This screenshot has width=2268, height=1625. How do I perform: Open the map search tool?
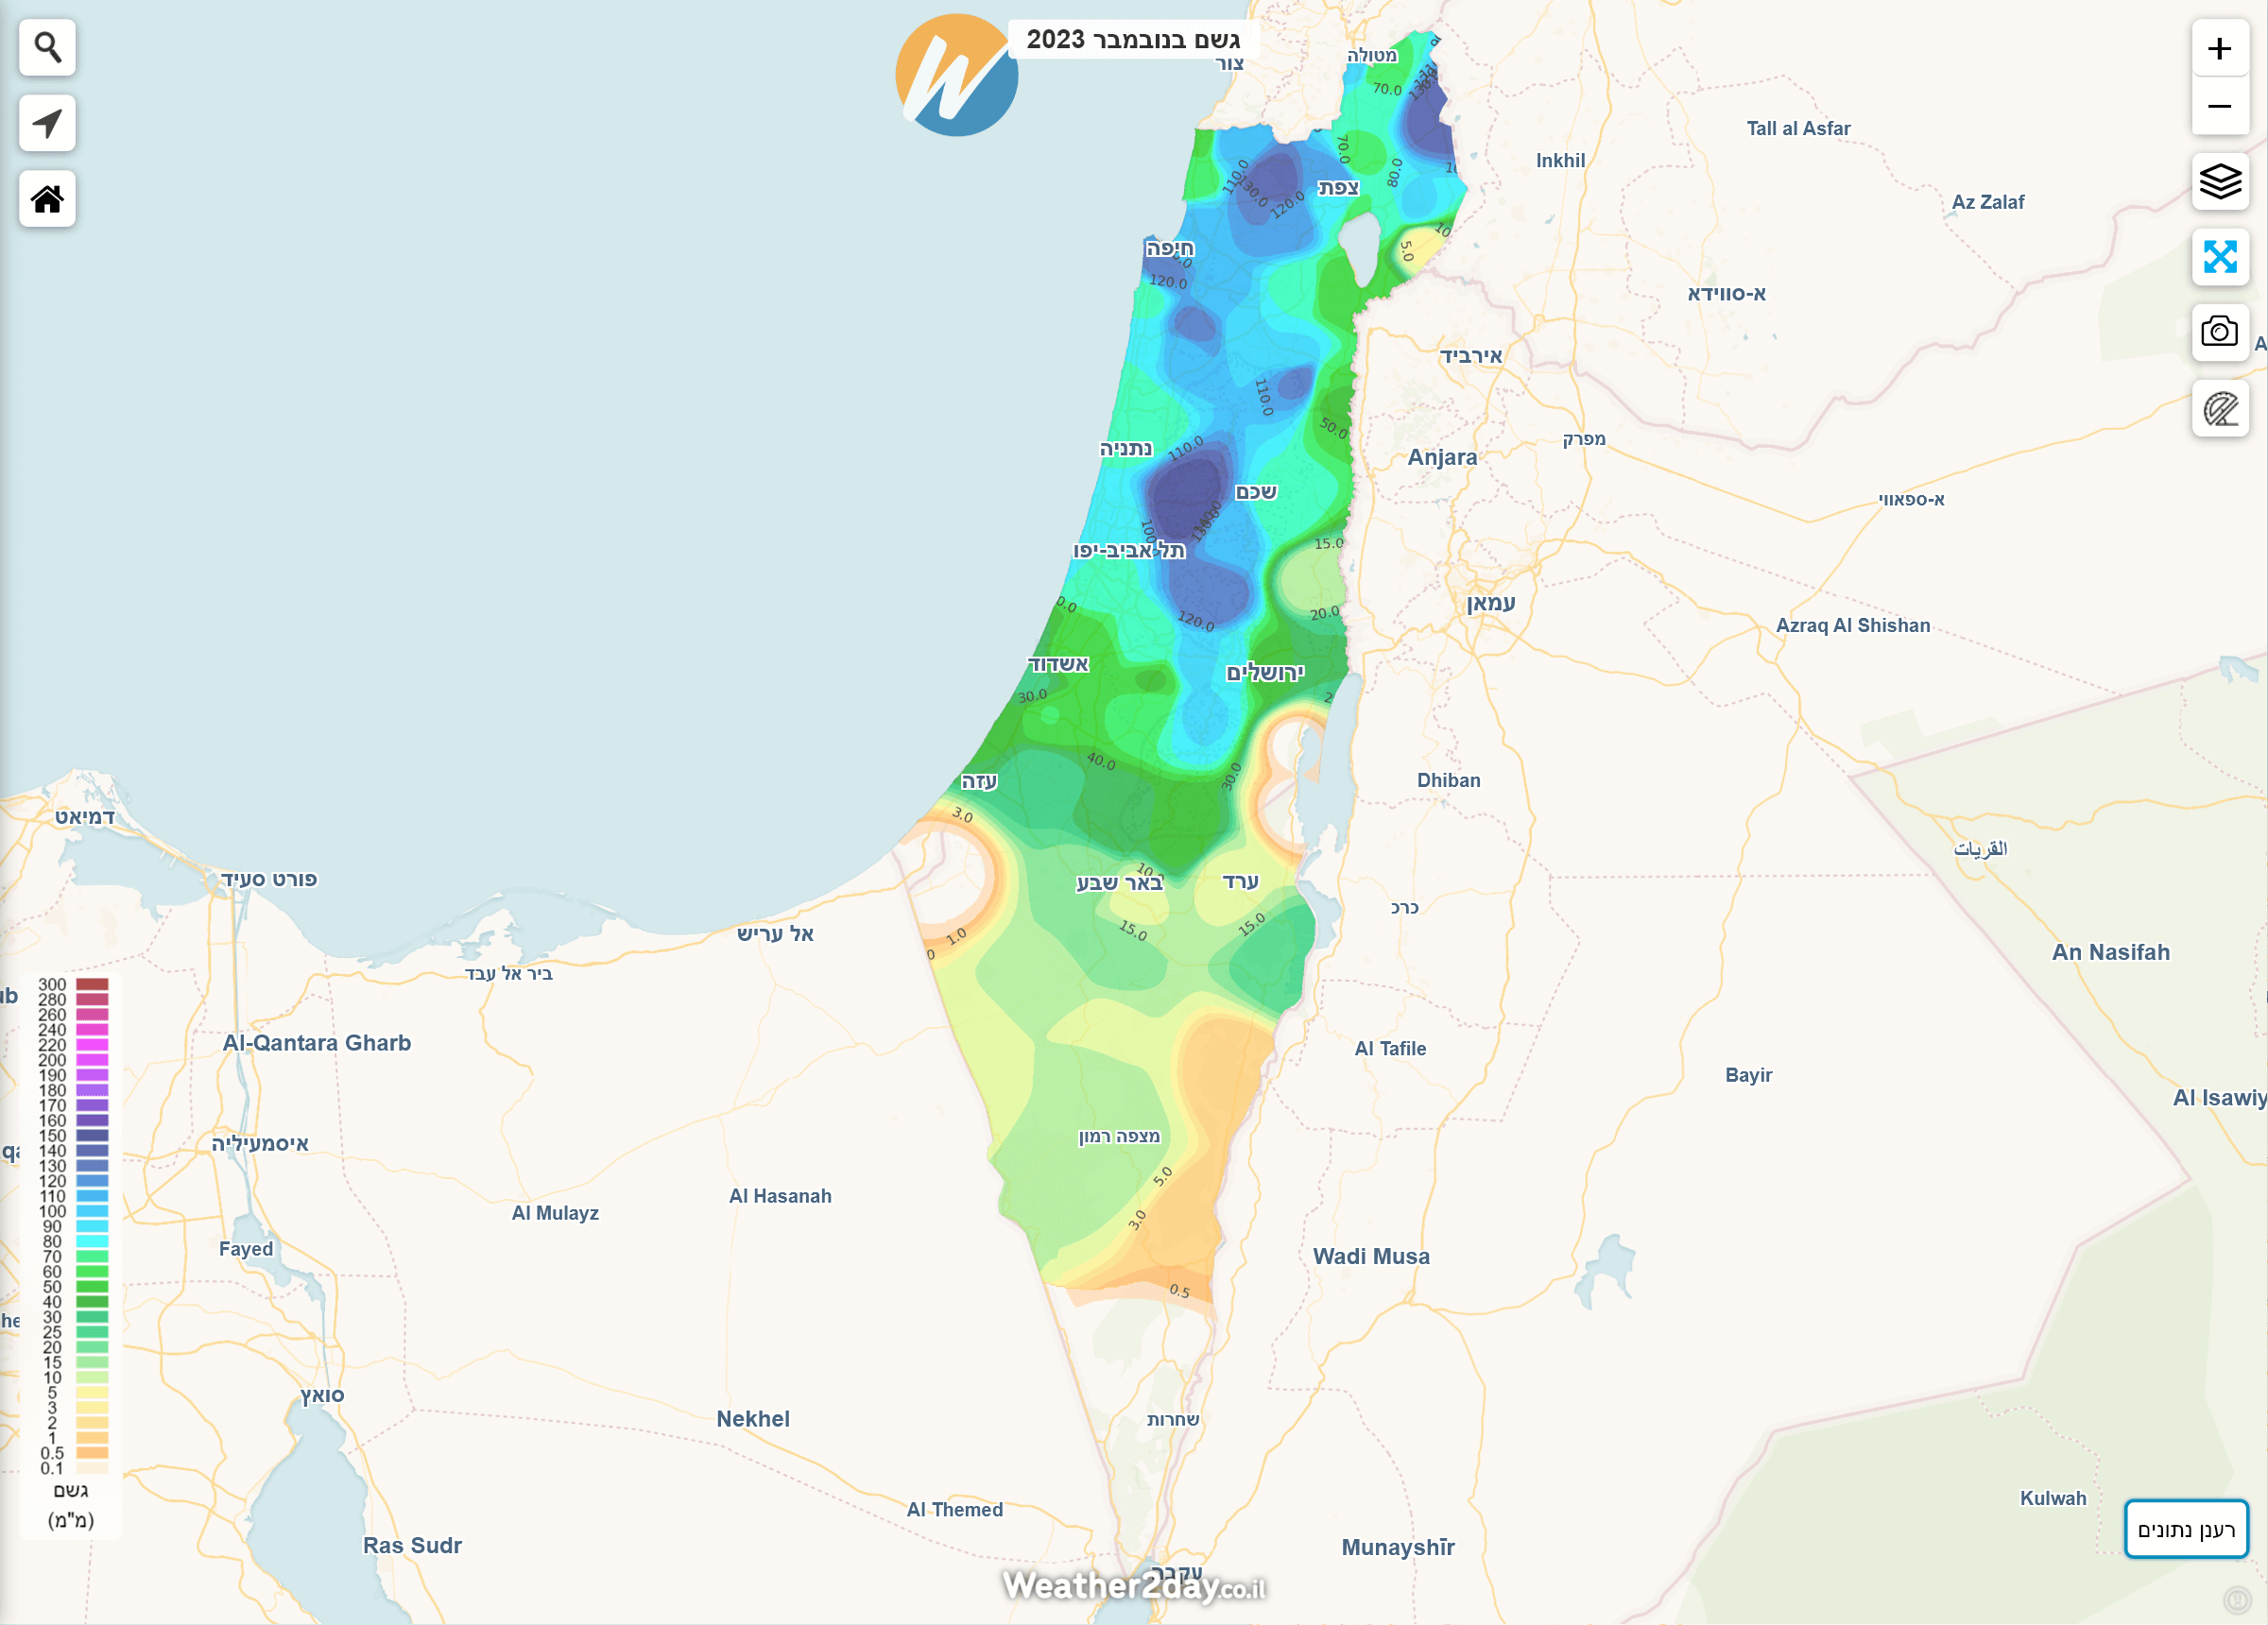coord(47,47)
